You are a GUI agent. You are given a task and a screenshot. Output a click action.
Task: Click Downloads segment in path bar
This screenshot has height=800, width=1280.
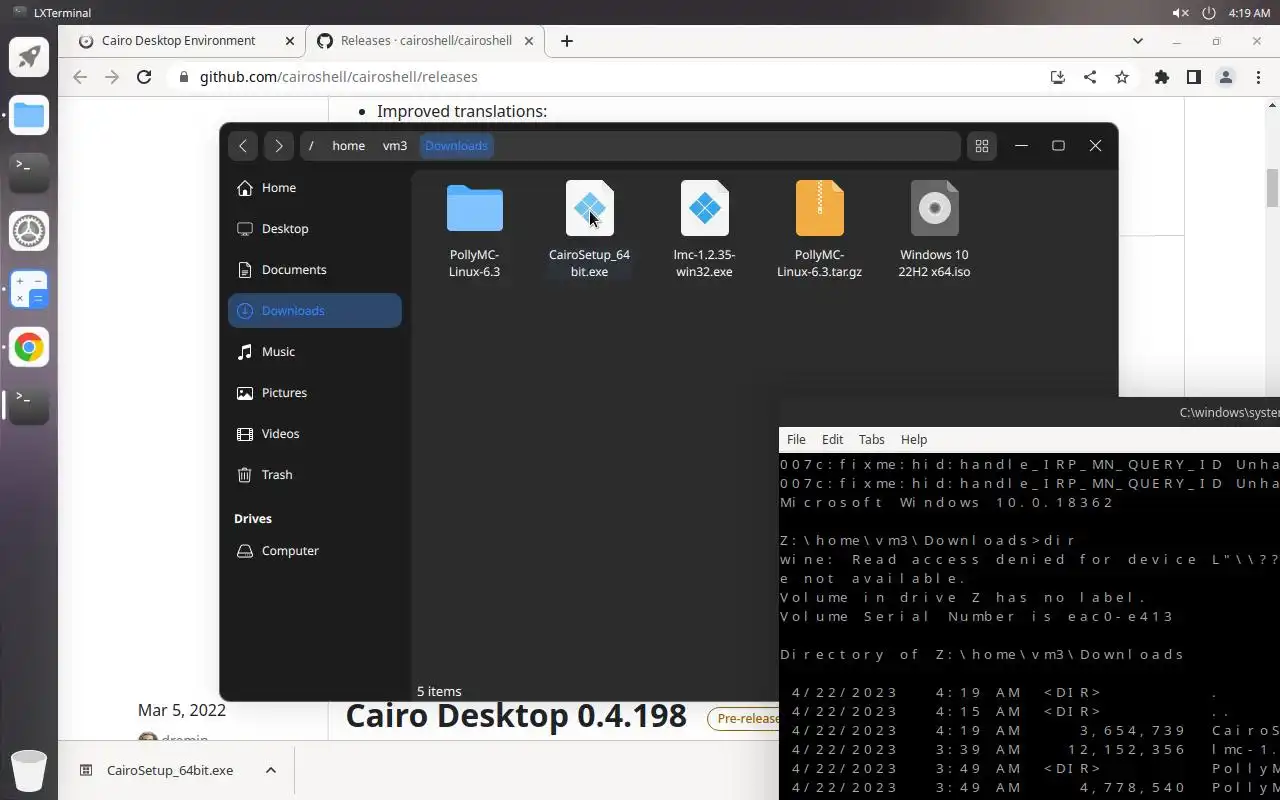coord(456,146)
